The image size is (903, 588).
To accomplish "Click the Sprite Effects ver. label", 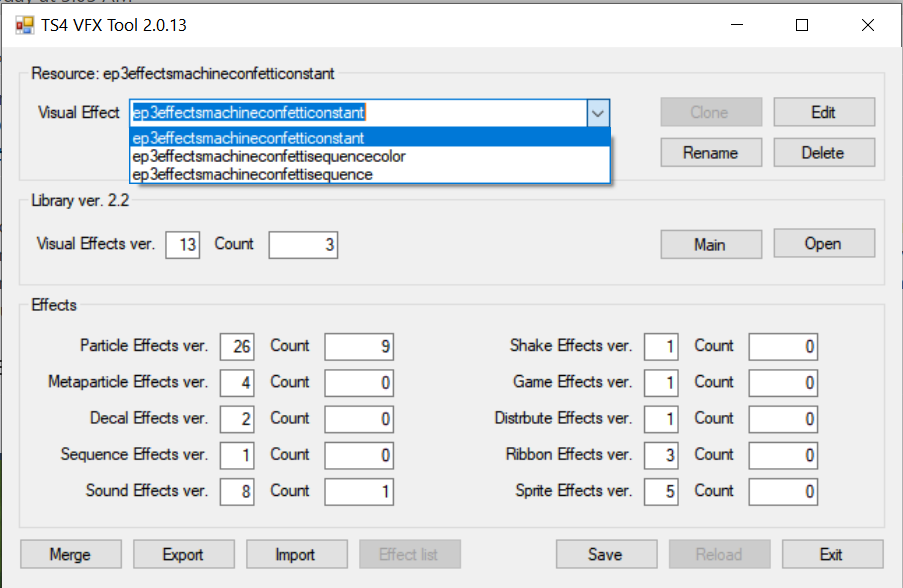I will 574,491.
